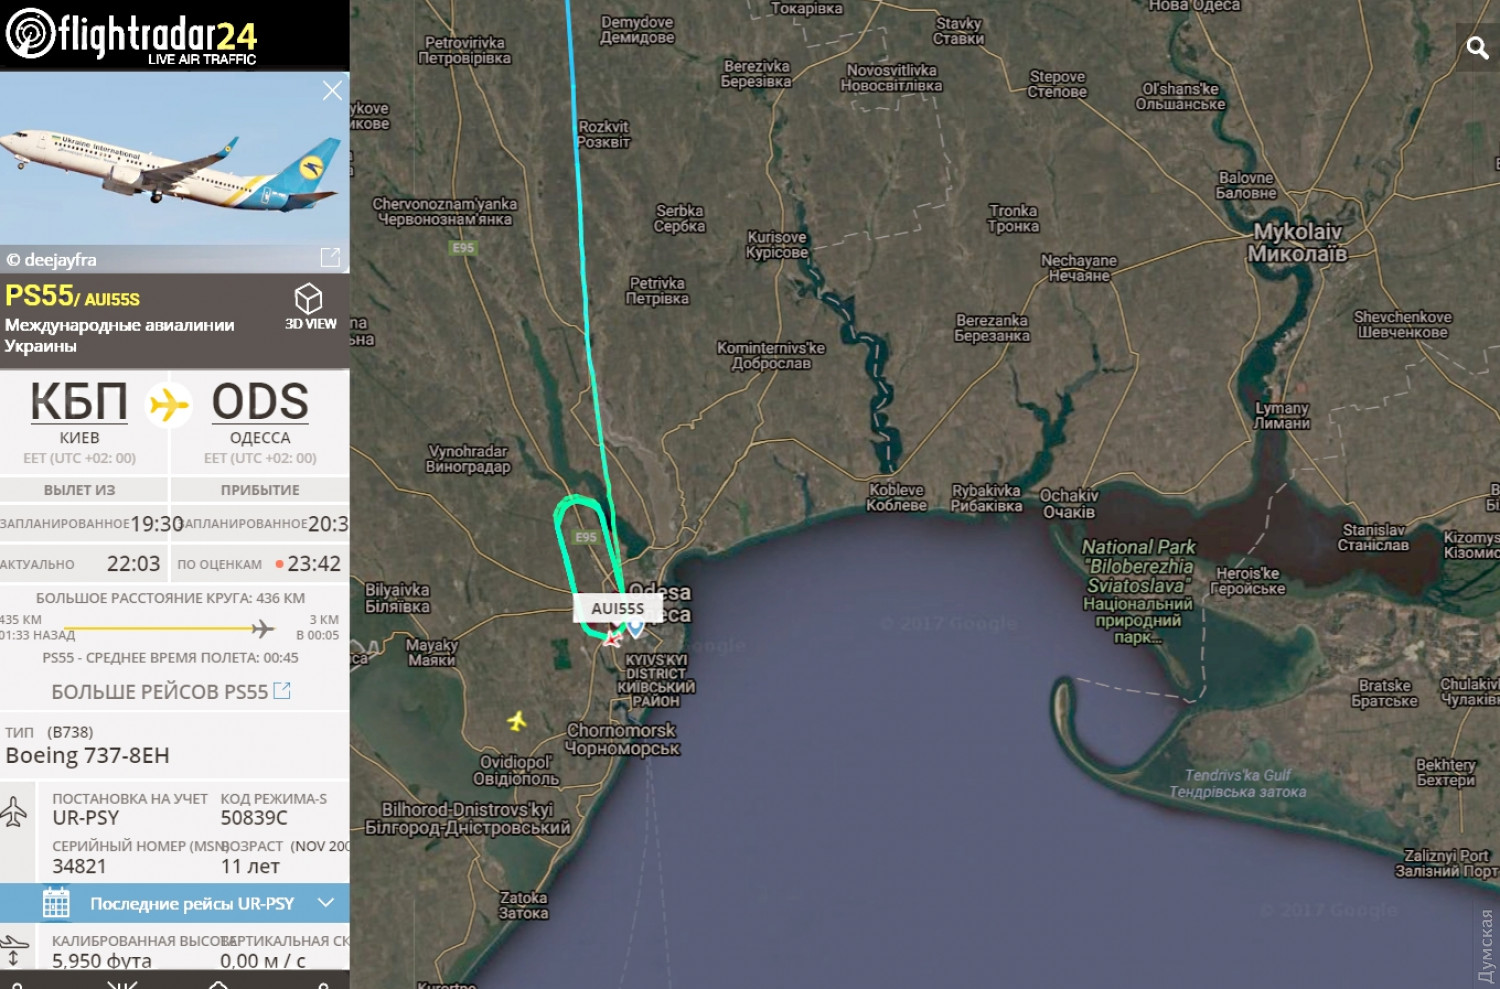This screenshot has width=1500, height=989.
Task: Open ODS arrival airport details
Action: 260,402
